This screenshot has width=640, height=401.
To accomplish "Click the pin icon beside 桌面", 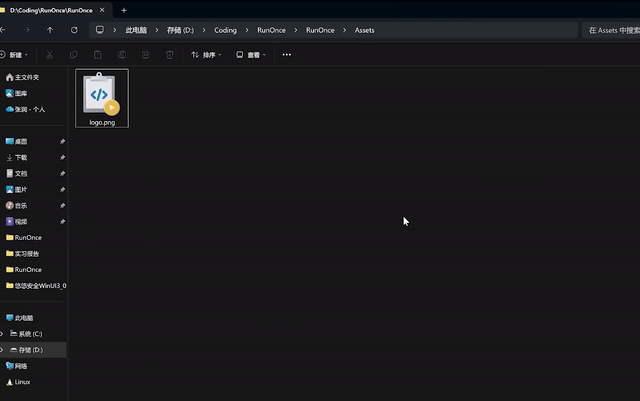I will point(62,141).
